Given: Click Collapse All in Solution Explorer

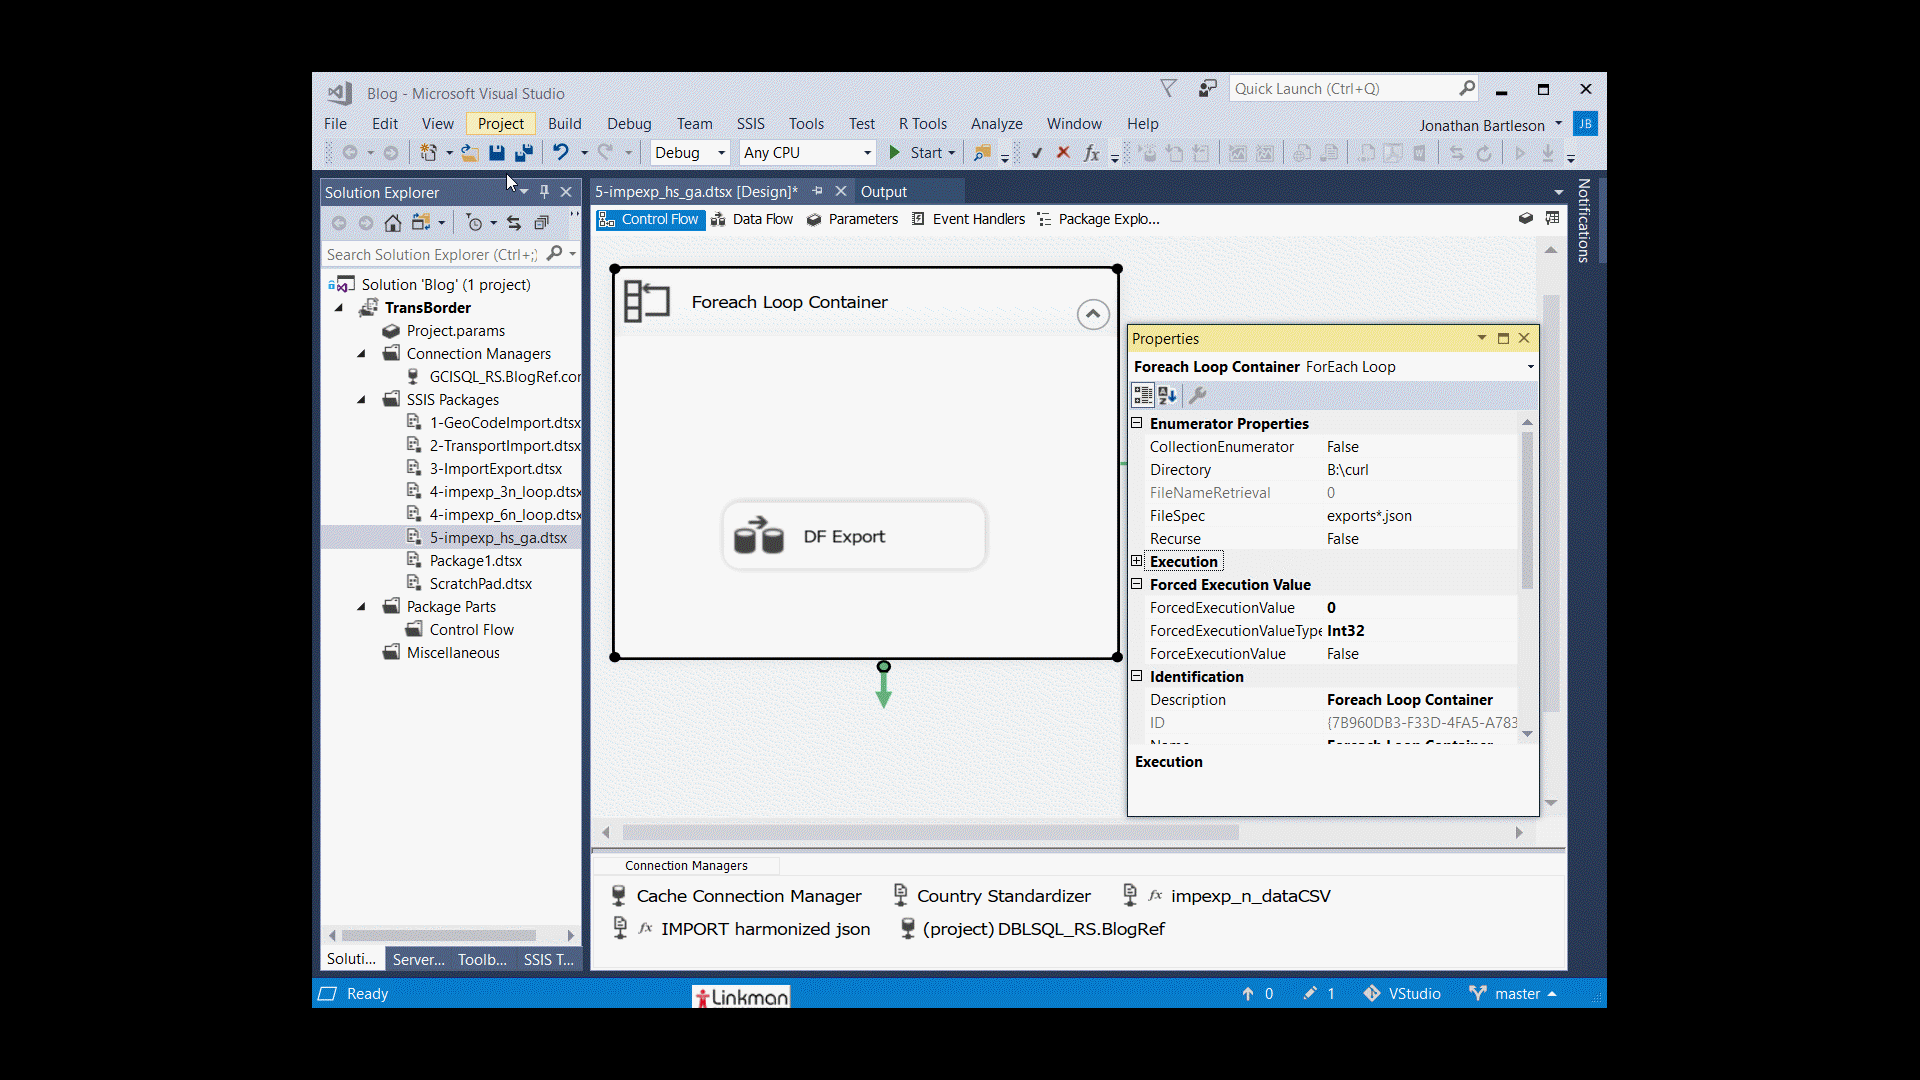Looking at the screenshot, I should (x=541, y=223).
